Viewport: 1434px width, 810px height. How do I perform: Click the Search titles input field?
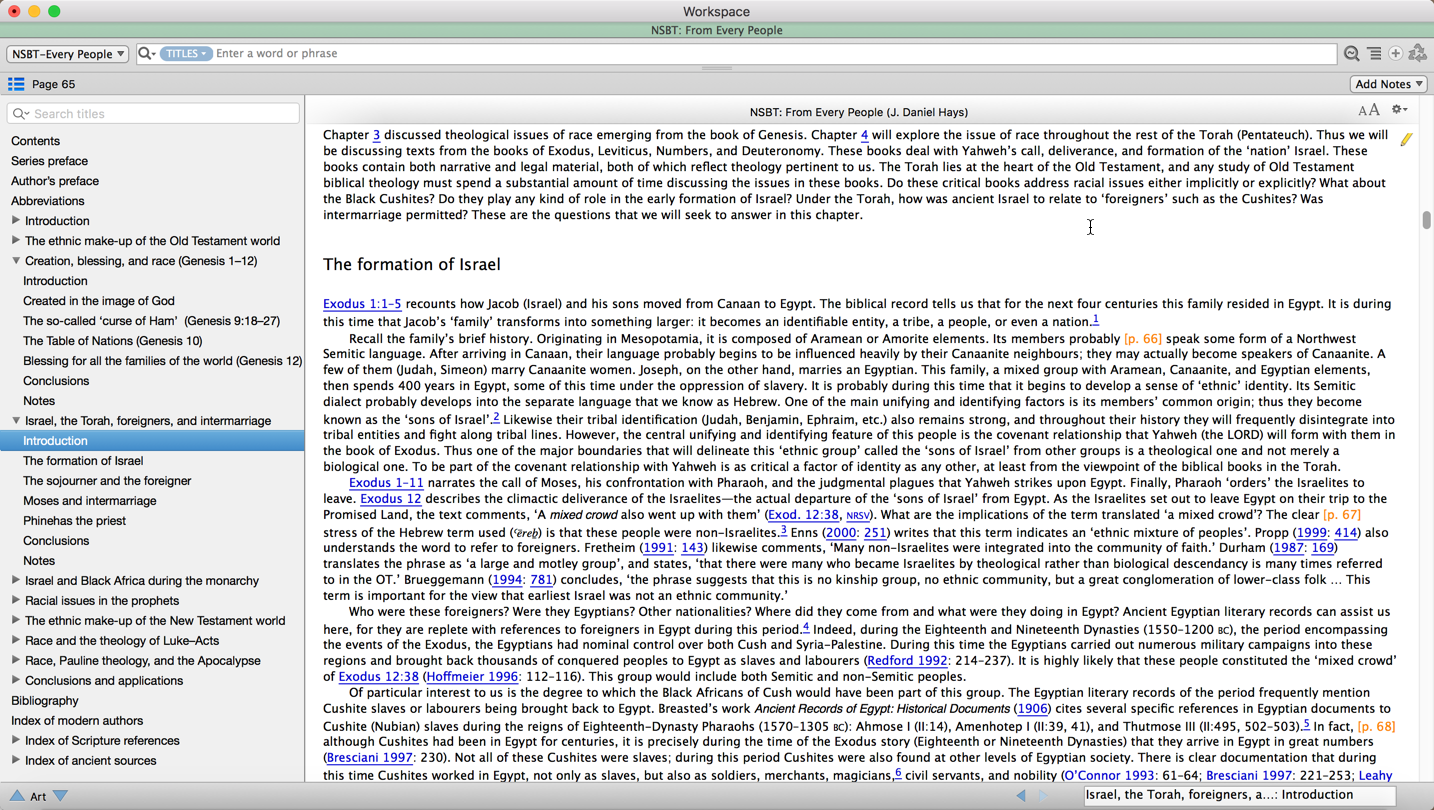[x=153, y=114]
